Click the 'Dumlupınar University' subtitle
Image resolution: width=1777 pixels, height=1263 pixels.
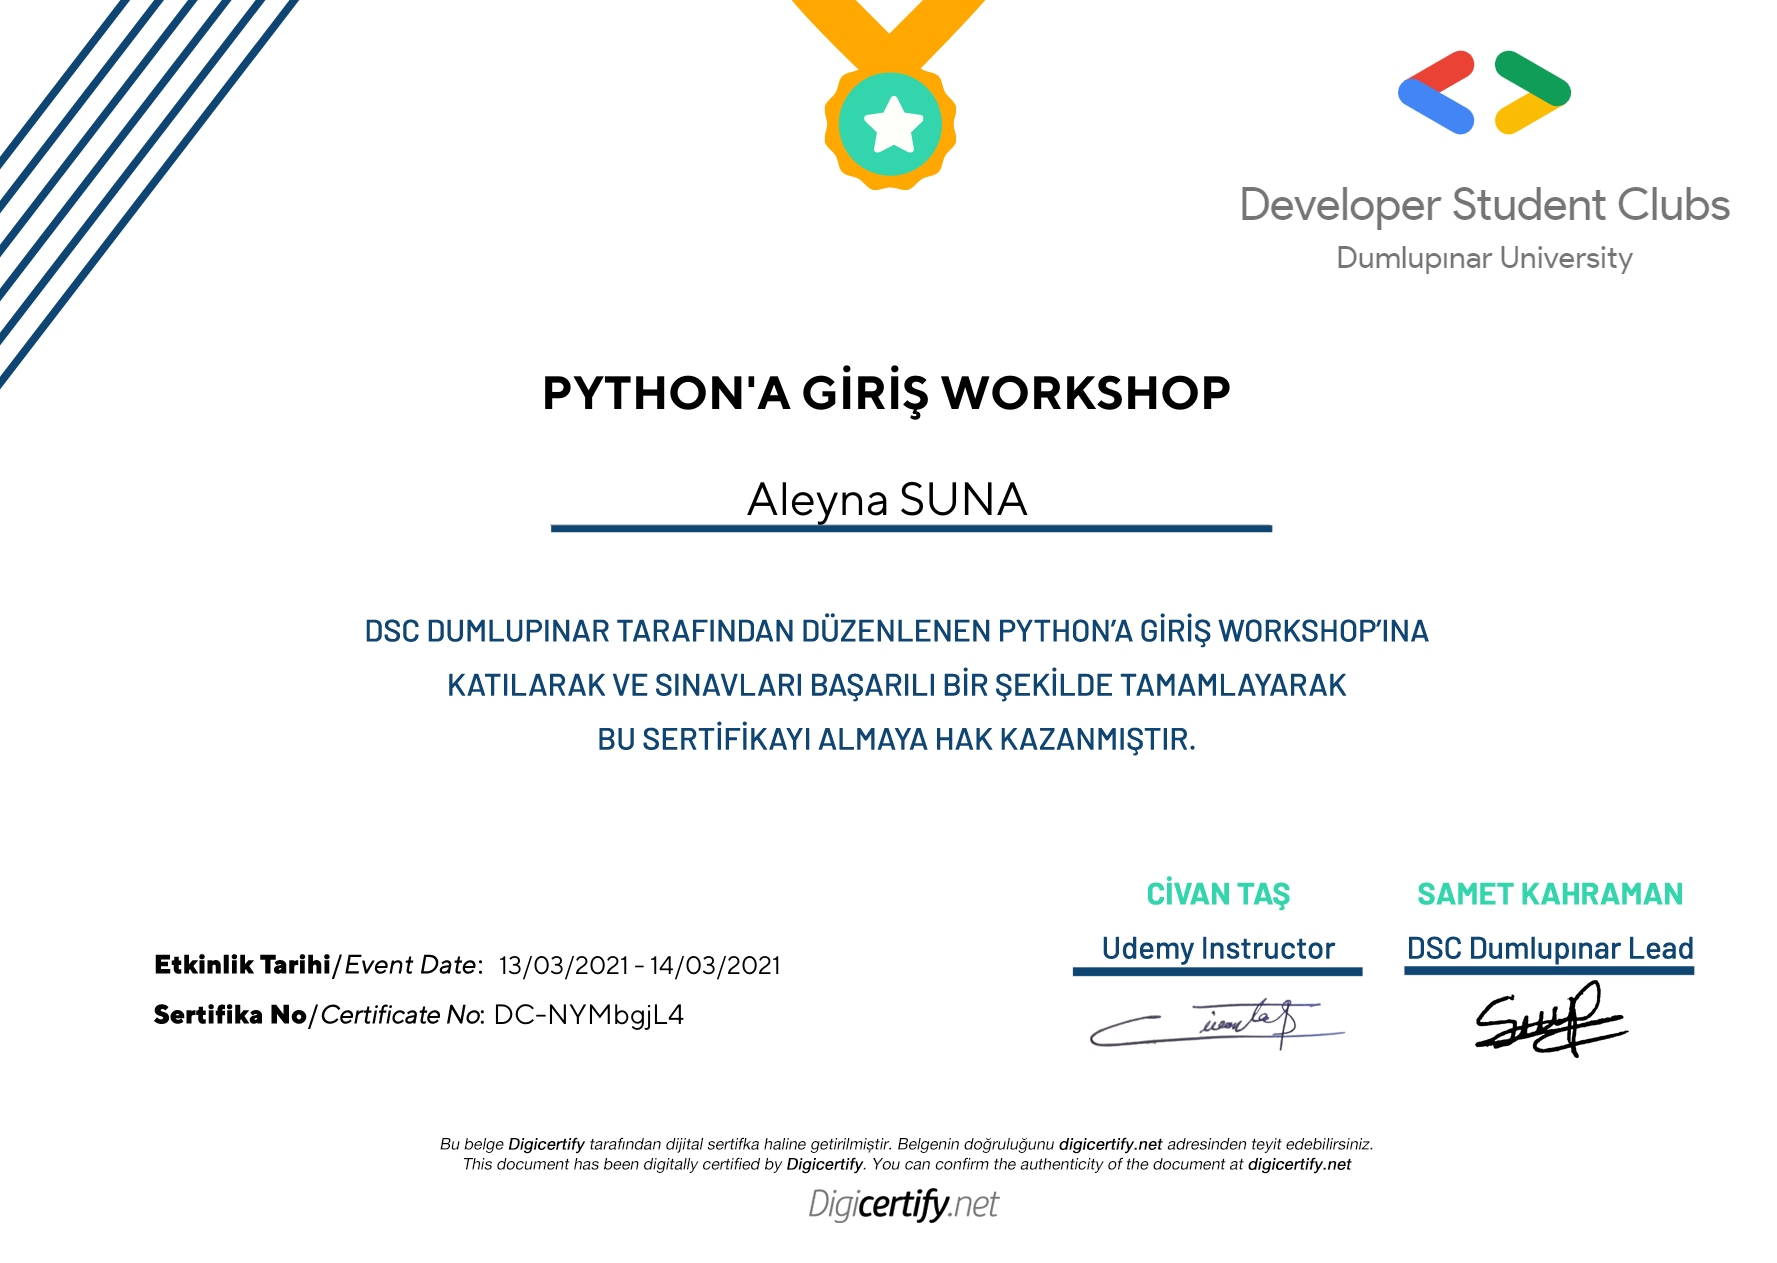point(1484,258)
